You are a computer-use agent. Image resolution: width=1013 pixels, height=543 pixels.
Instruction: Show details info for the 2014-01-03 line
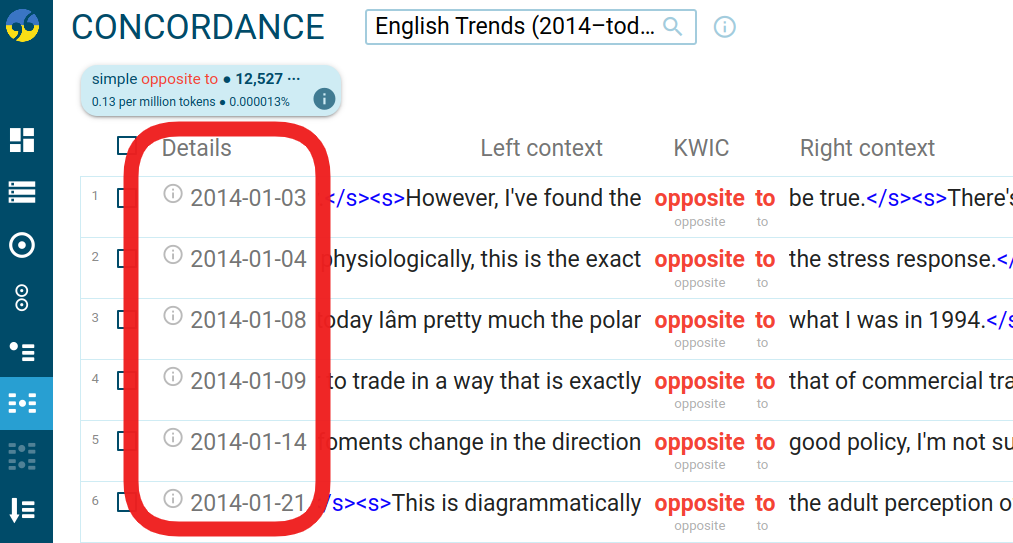click(x=173, y=194)
